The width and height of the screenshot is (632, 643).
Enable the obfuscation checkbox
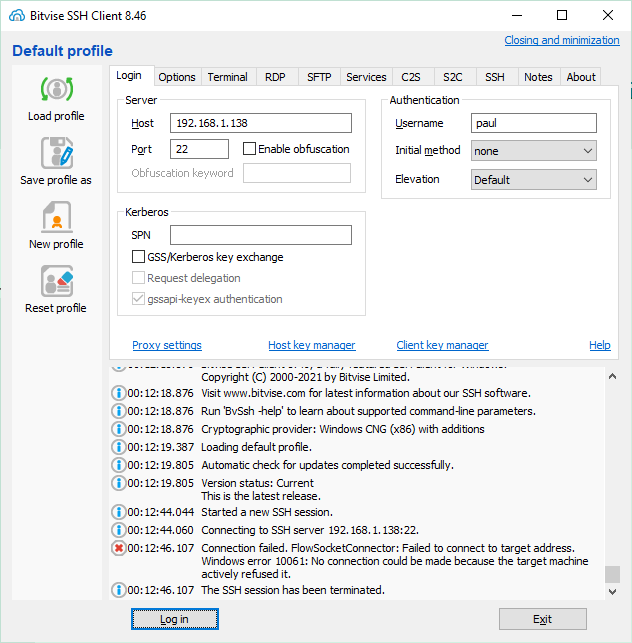[249, 148]
